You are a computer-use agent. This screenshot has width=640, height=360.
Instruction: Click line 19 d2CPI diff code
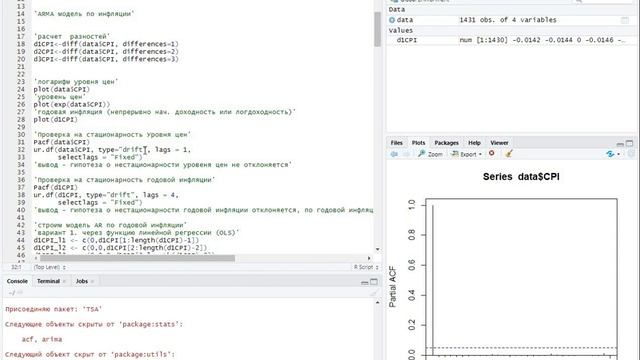(x=106, y=51)
